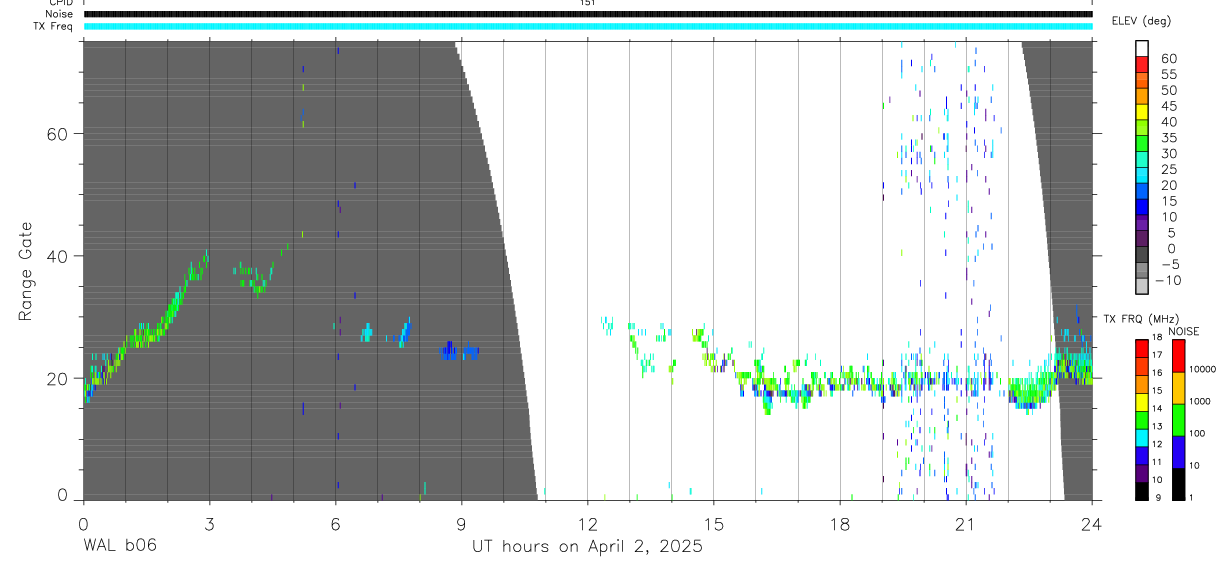The image size is (1228, 567).
Task: Click the yellow segment of the ELEV colorbar
Action: [x=1141, y=114]
